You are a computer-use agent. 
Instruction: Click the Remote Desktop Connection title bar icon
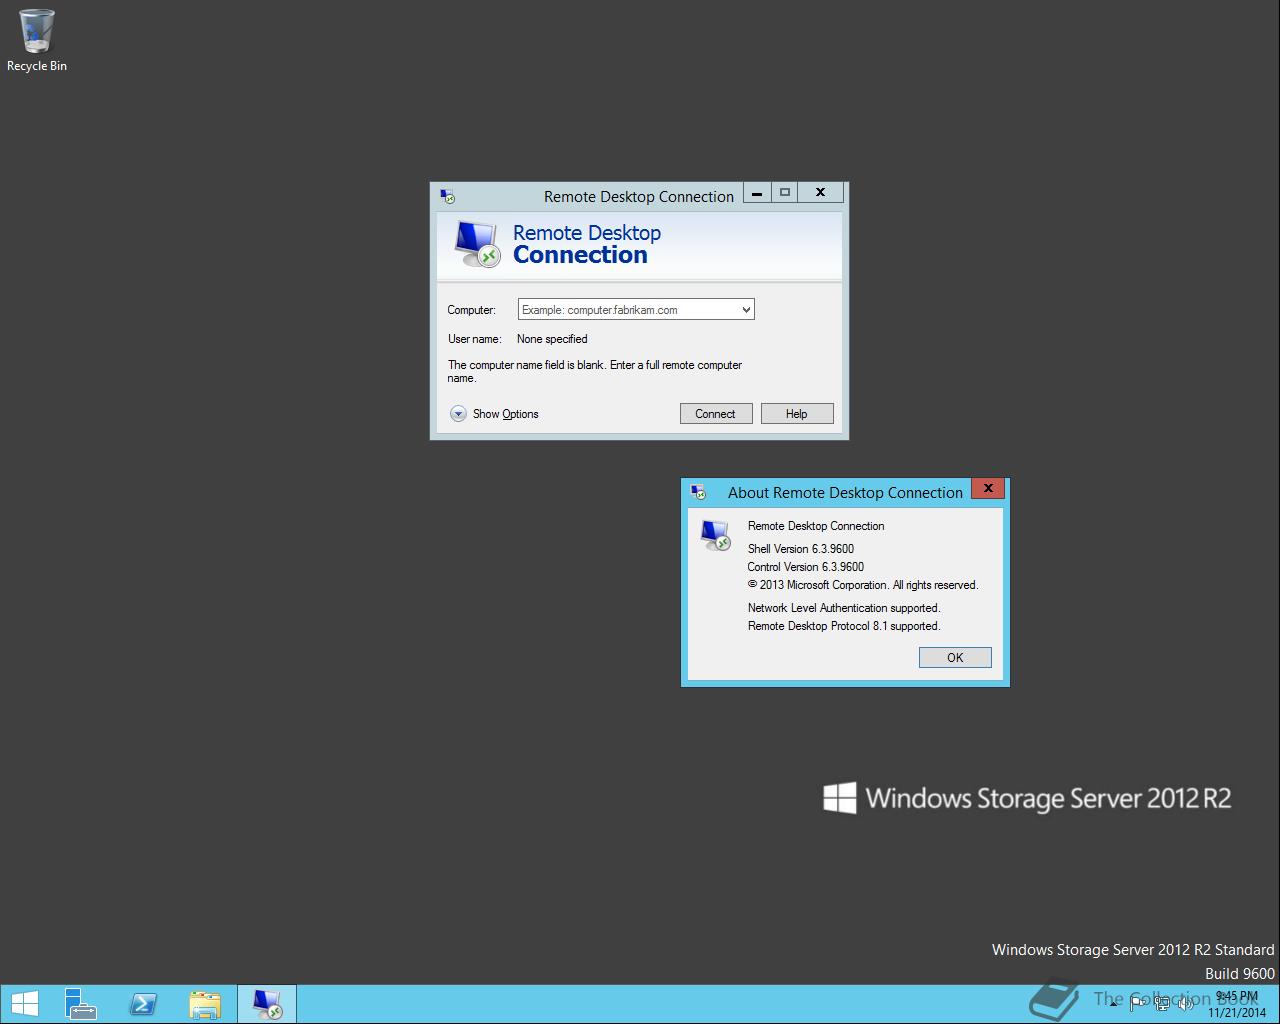[x=448, y=196]
